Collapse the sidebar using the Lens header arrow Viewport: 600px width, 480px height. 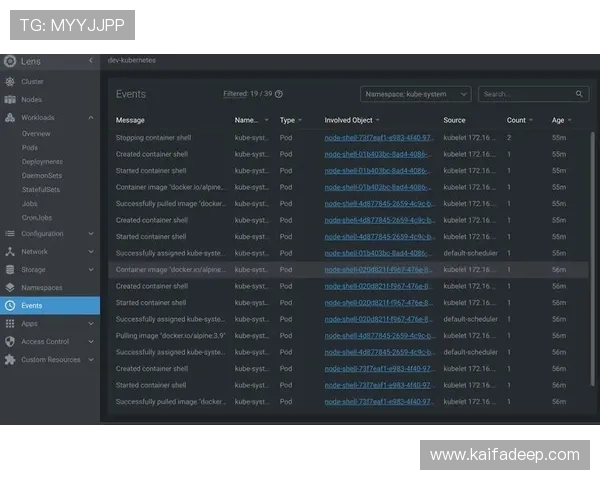(x=91, y=61)
